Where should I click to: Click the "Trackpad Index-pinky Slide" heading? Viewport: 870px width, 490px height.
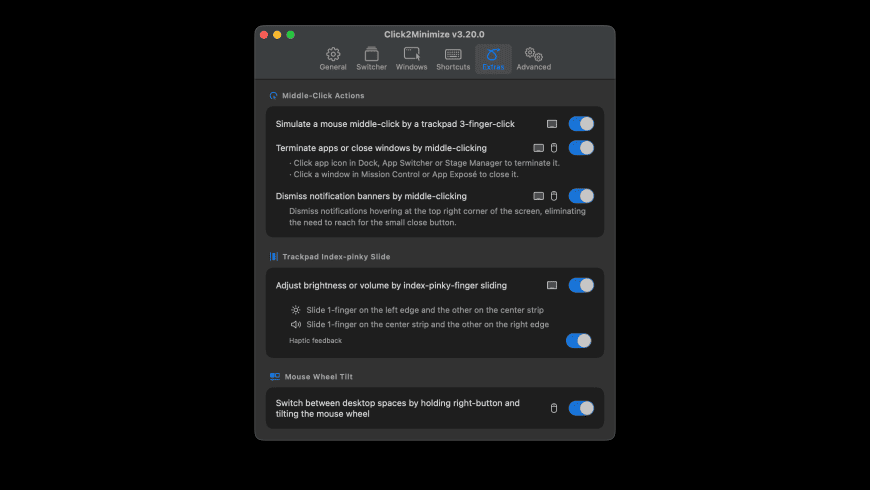coord(336,256)
